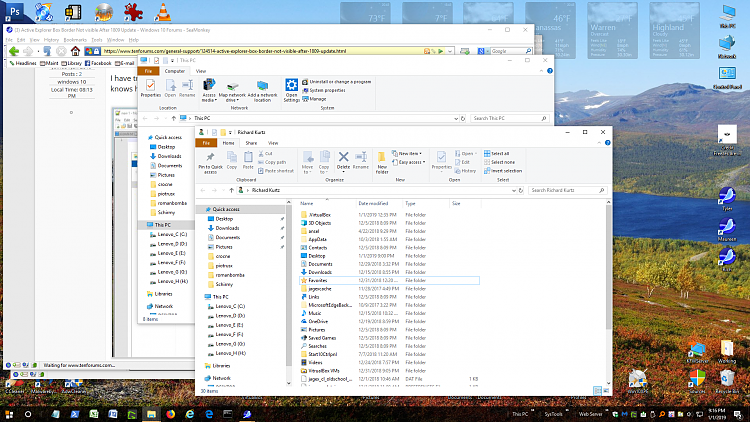This screenshot has width=750, height=422.
Task: Click Open Settings in This PC ribbon
Action: click(x=291, y=90)
